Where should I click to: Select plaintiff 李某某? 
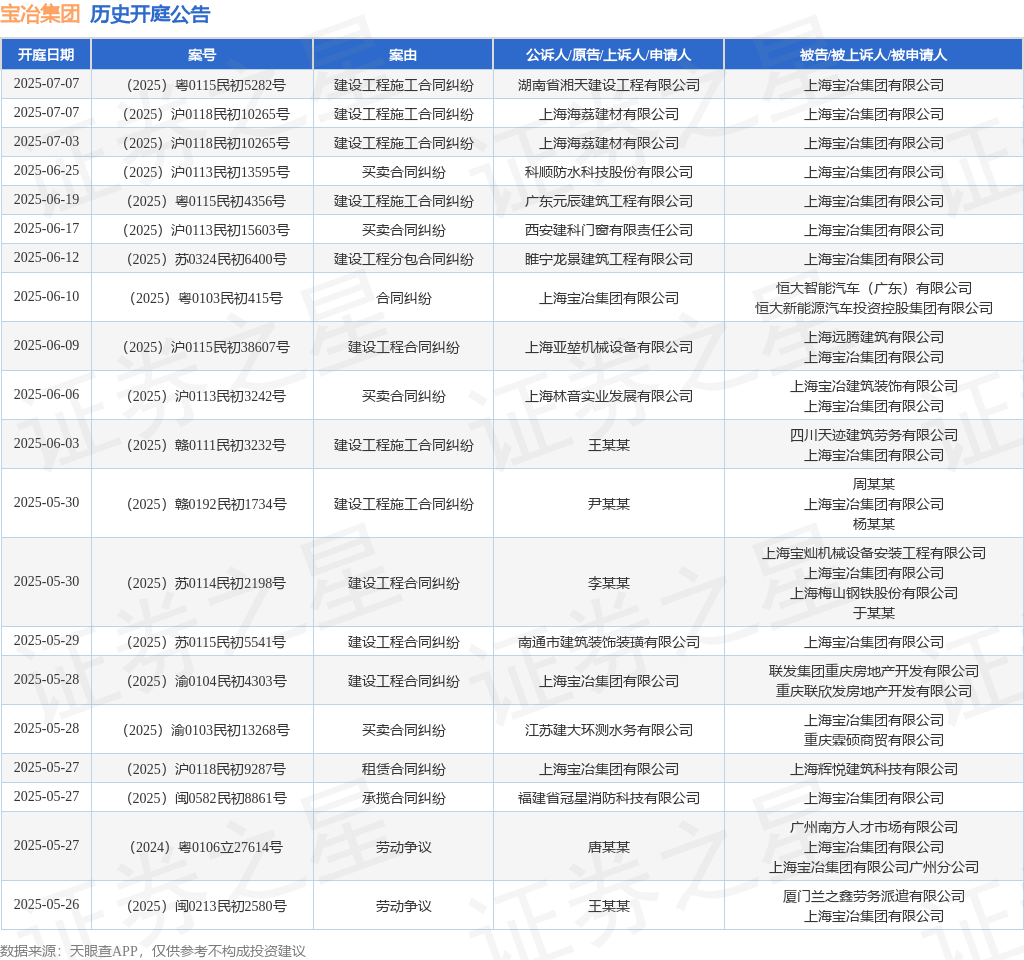point(609,583)
